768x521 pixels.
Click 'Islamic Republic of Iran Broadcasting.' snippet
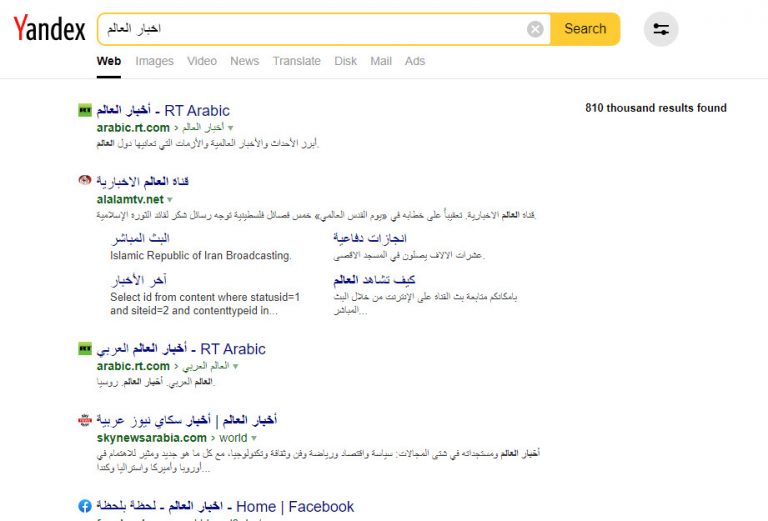[x=201, y=256]
